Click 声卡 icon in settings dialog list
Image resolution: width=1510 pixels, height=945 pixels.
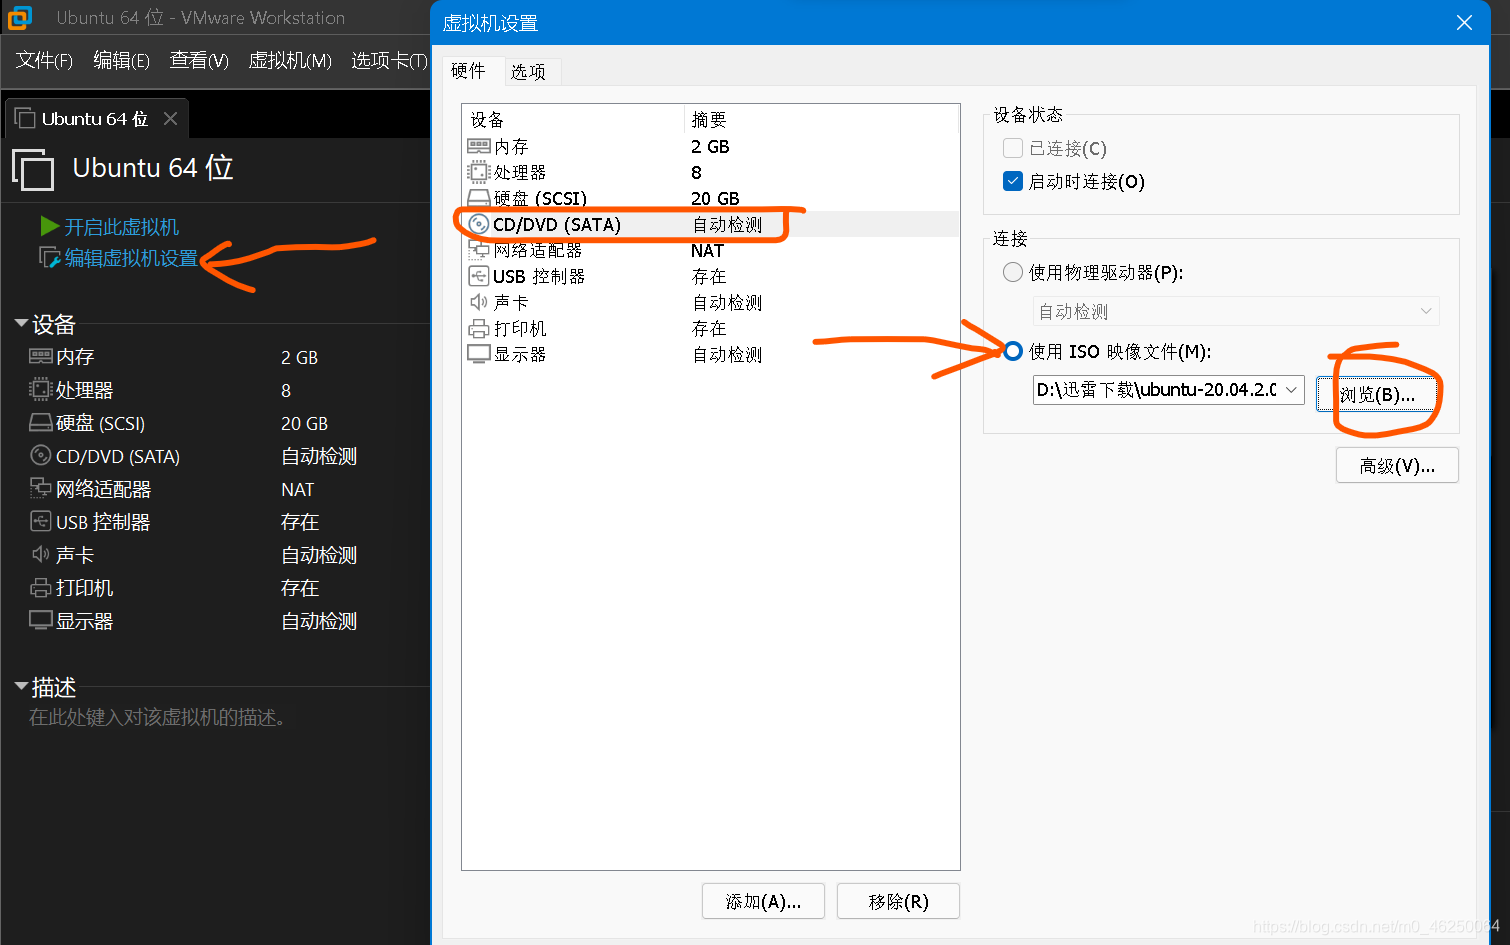point(479,302)
